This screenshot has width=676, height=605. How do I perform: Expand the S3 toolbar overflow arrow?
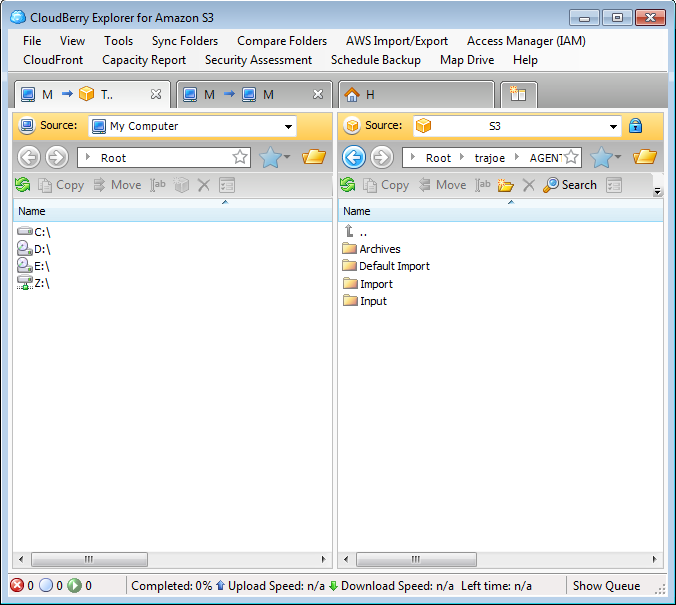tap(657, 191)
